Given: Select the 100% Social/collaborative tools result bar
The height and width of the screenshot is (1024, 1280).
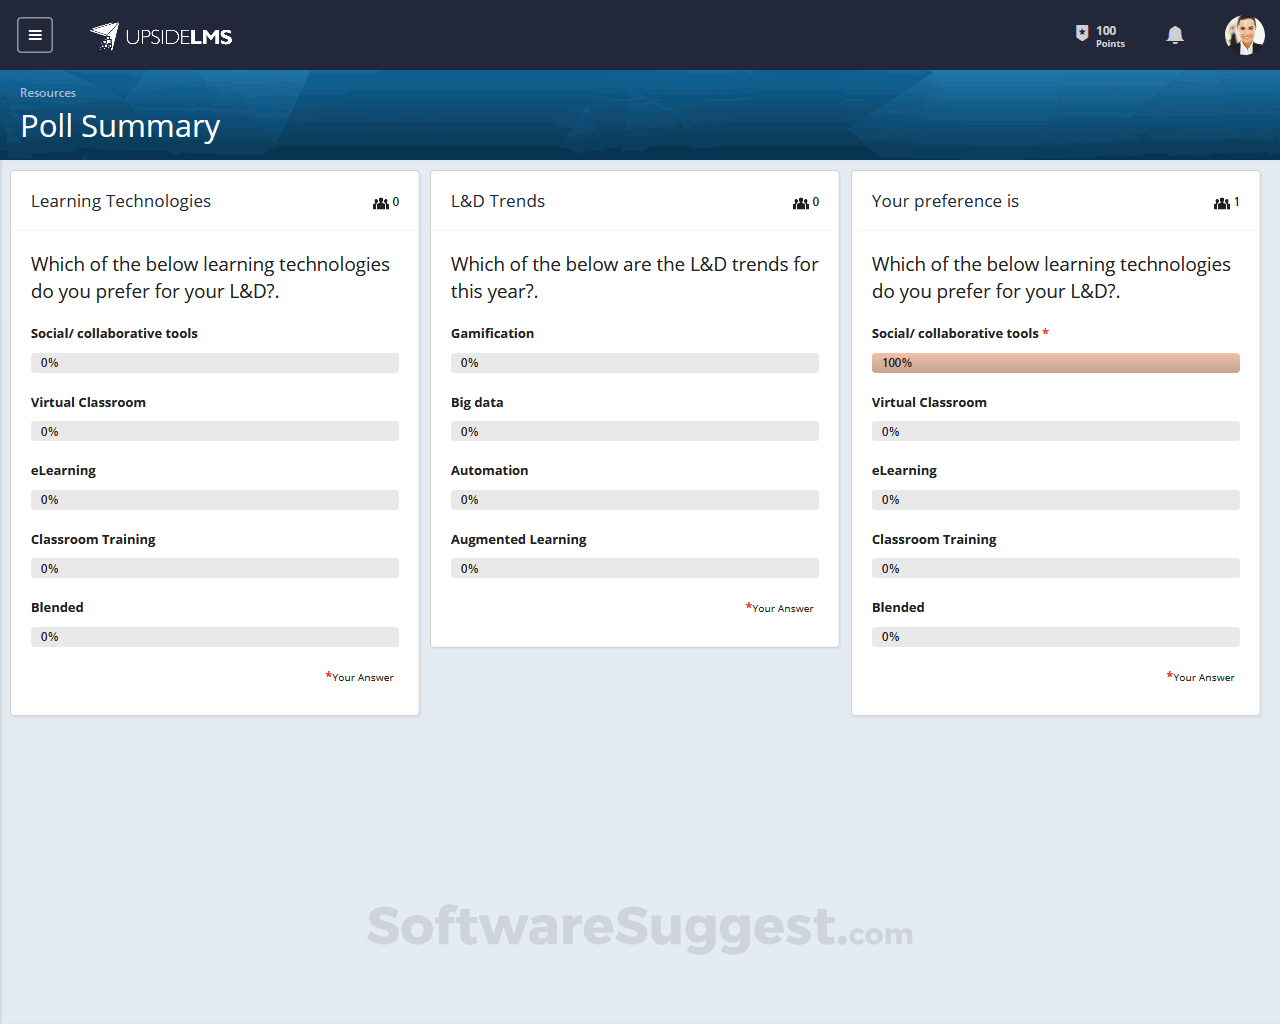Looking at the screenshot, I should click(1056, 362).
